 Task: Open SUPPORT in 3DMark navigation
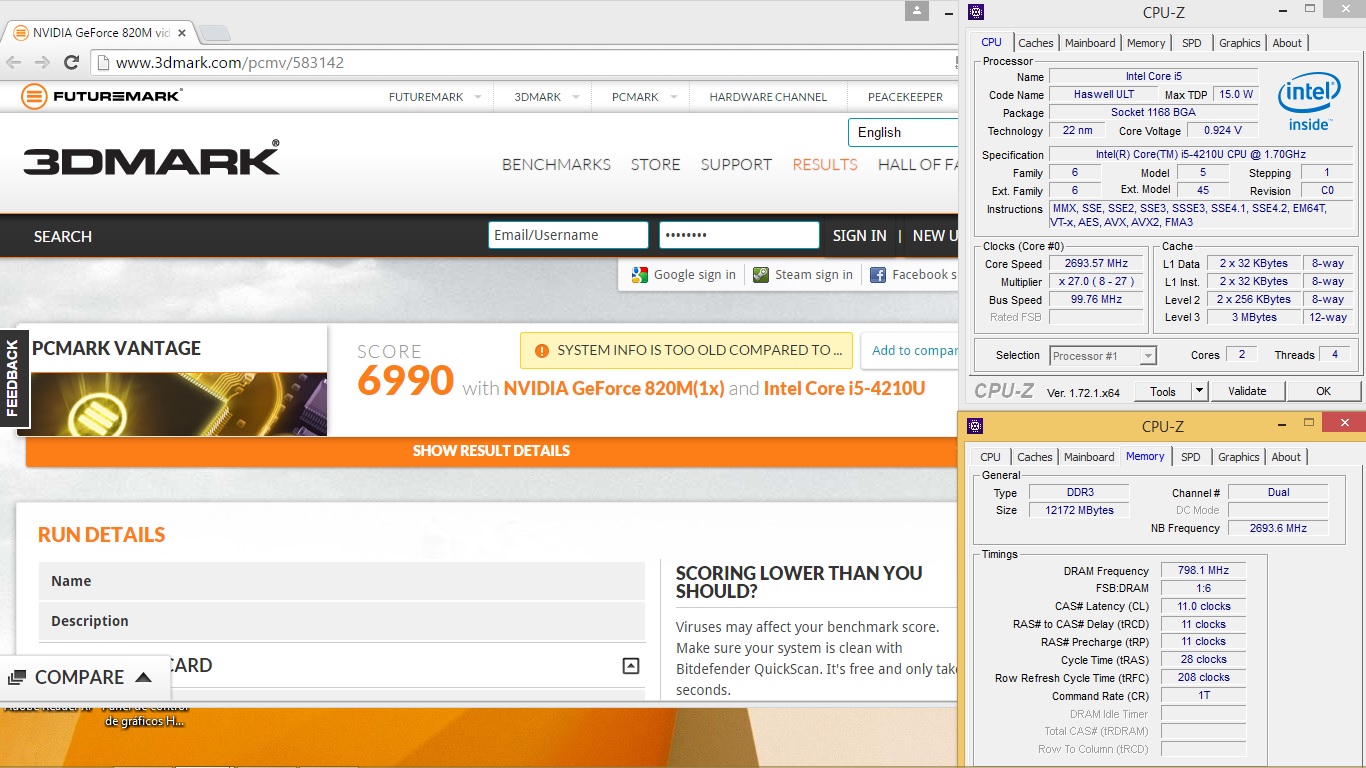click(736, 164)
